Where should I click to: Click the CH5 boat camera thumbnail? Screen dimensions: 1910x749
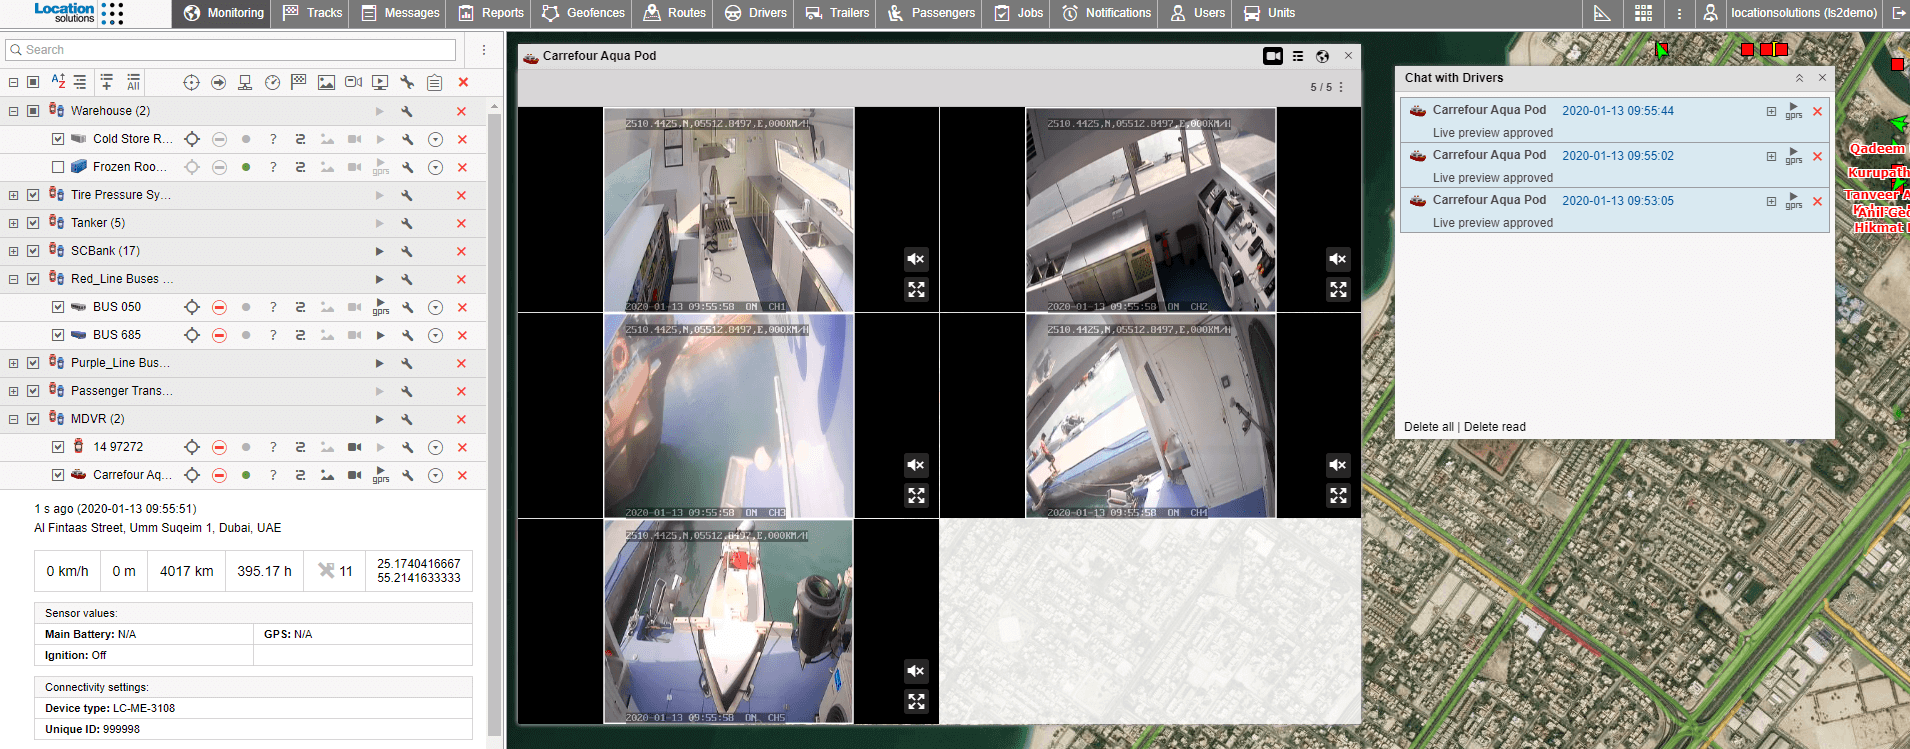pos(728,621)
